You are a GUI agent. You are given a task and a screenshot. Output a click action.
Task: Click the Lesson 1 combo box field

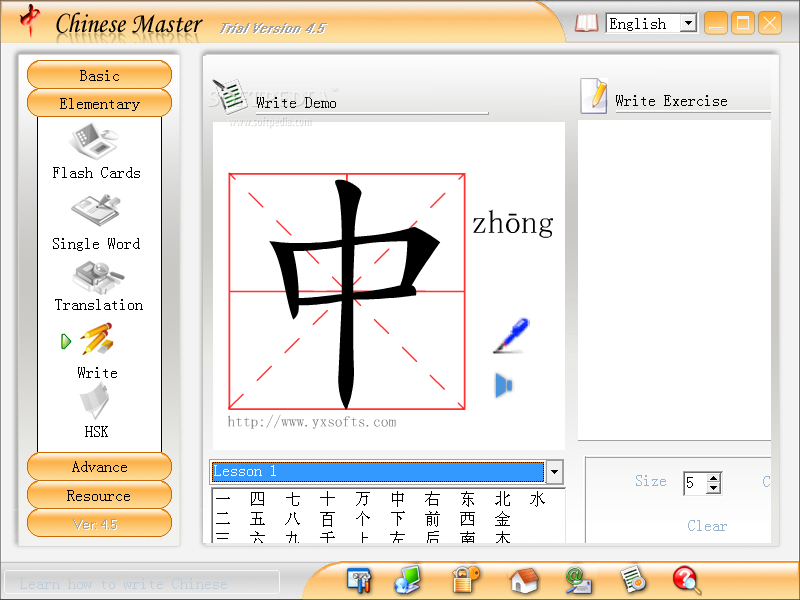[x=378, y=471]
